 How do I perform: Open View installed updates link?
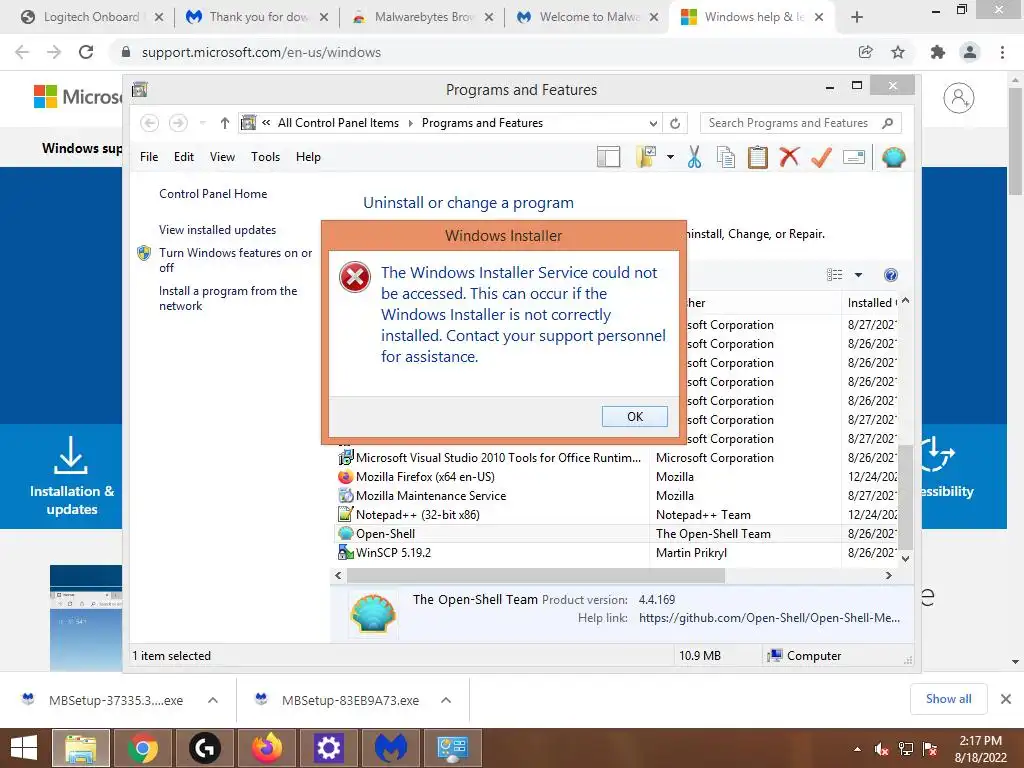coord(217,230)
